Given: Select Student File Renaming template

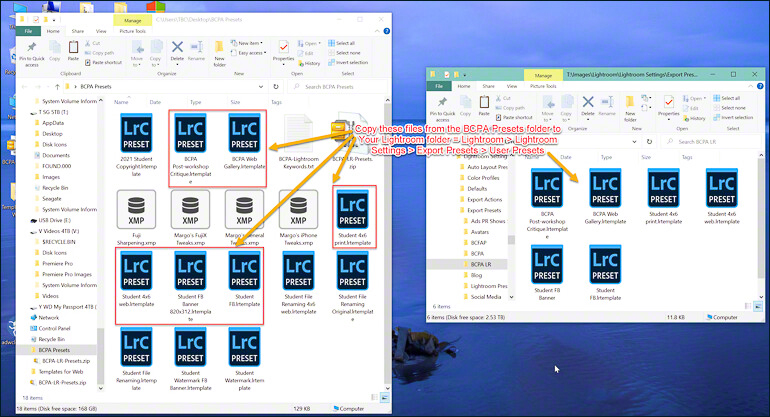Looking at the screenshot, I should [x=136, y=359].
